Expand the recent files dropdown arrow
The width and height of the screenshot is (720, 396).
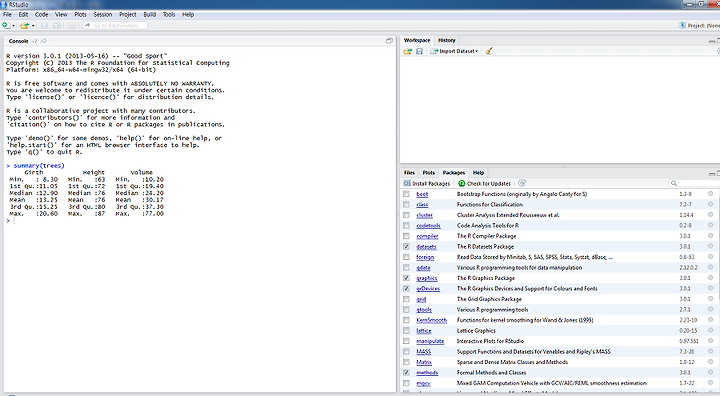[x=33, y=26]
